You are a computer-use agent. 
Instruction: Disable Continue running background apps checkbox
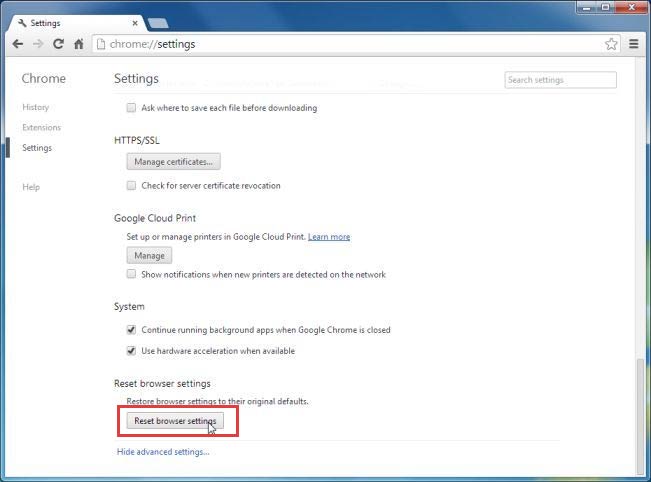click(131, 330)
